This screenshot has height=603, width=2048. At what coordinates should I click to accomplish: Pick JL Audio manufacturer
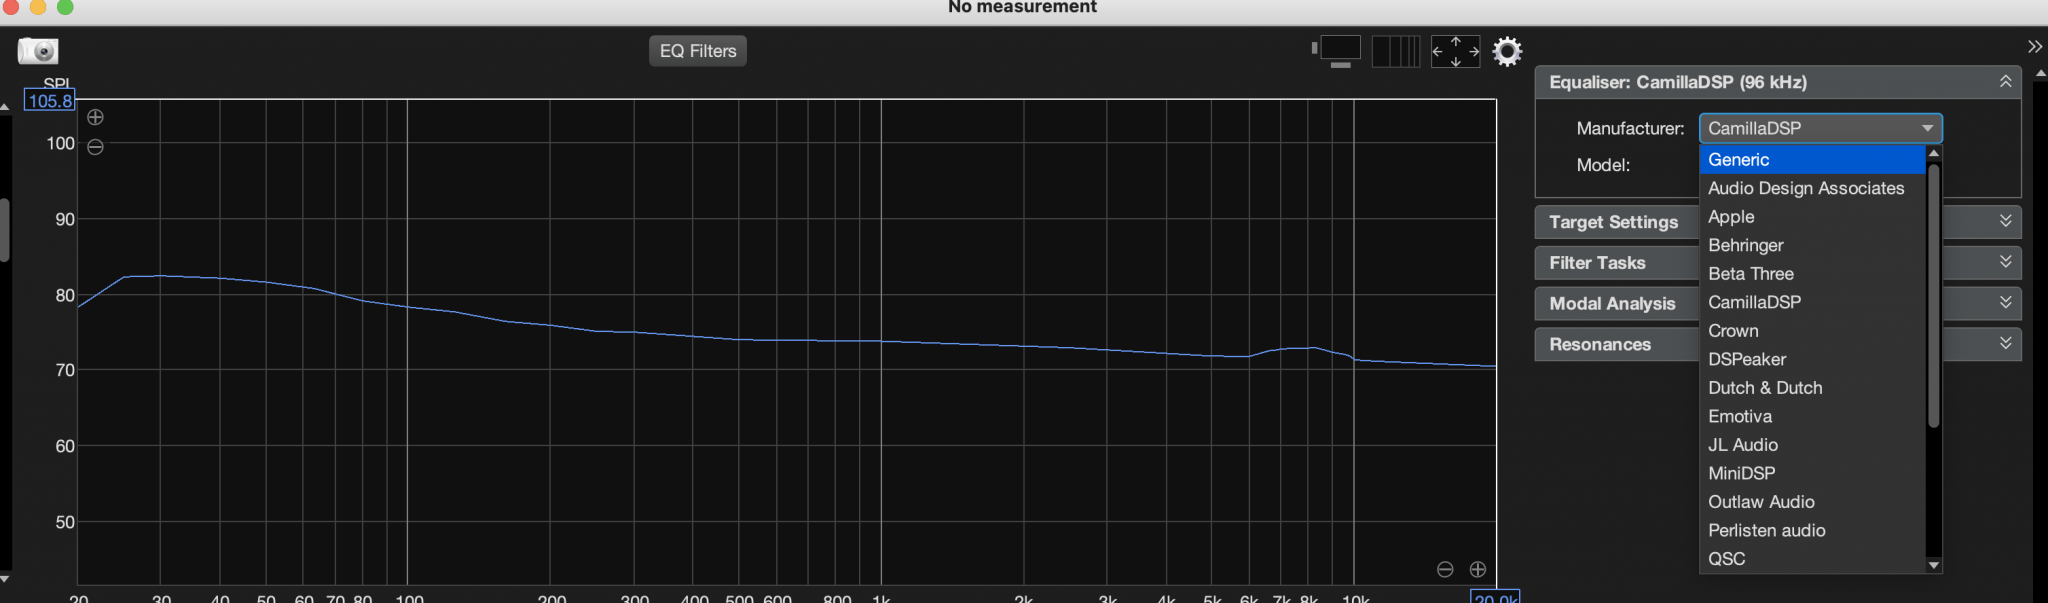tap(1812, 445)
